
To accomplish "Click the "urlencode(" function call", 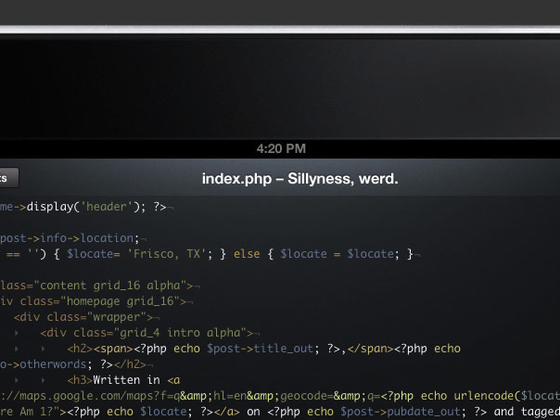I will point(487,396).
